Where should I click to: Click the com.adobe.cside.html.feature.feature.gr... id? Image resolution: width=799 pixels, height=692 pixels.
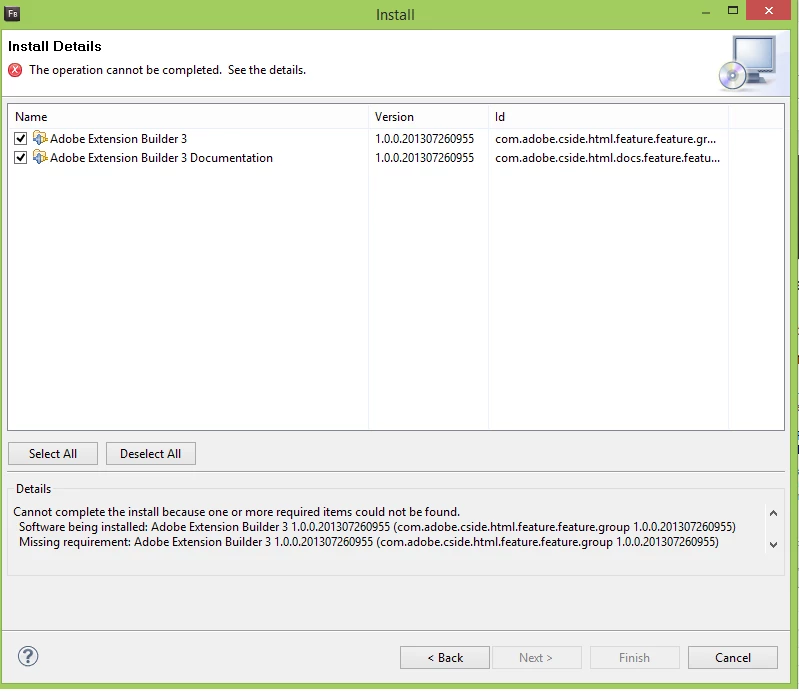tap(605, 139)
